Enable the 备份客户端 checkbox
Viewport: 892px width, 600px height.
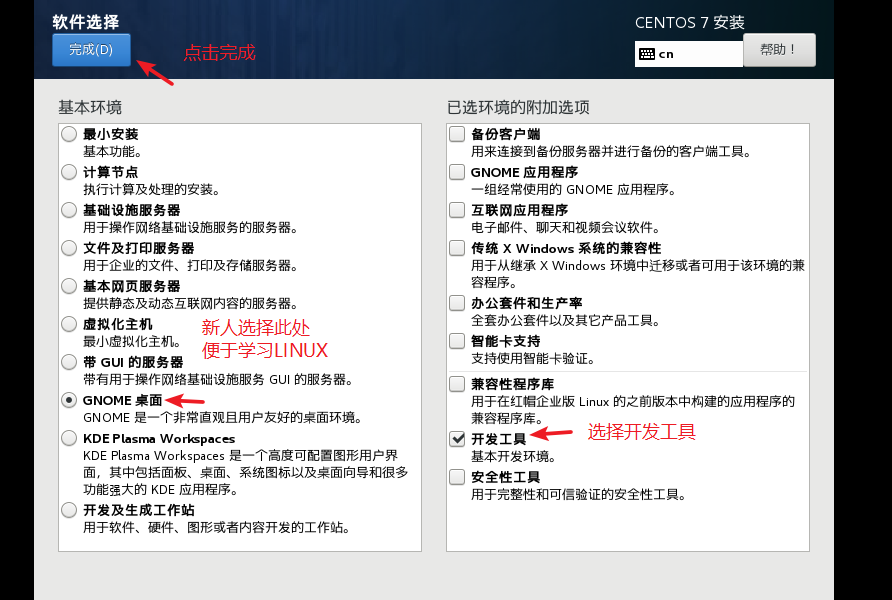coord(457,134)
